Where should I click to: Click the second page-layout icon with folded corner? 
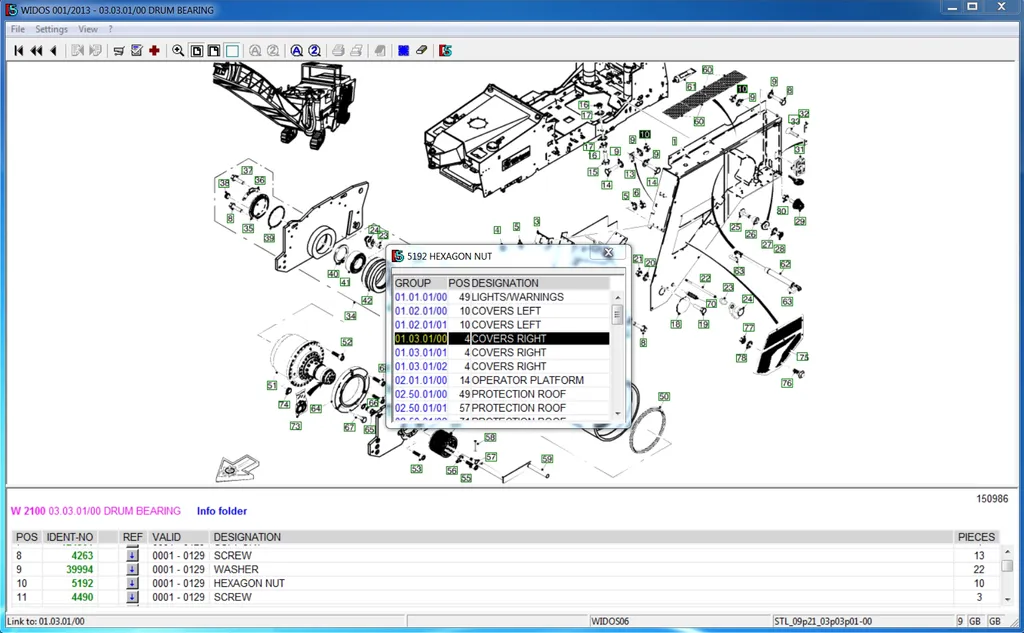tap(214, 50)
